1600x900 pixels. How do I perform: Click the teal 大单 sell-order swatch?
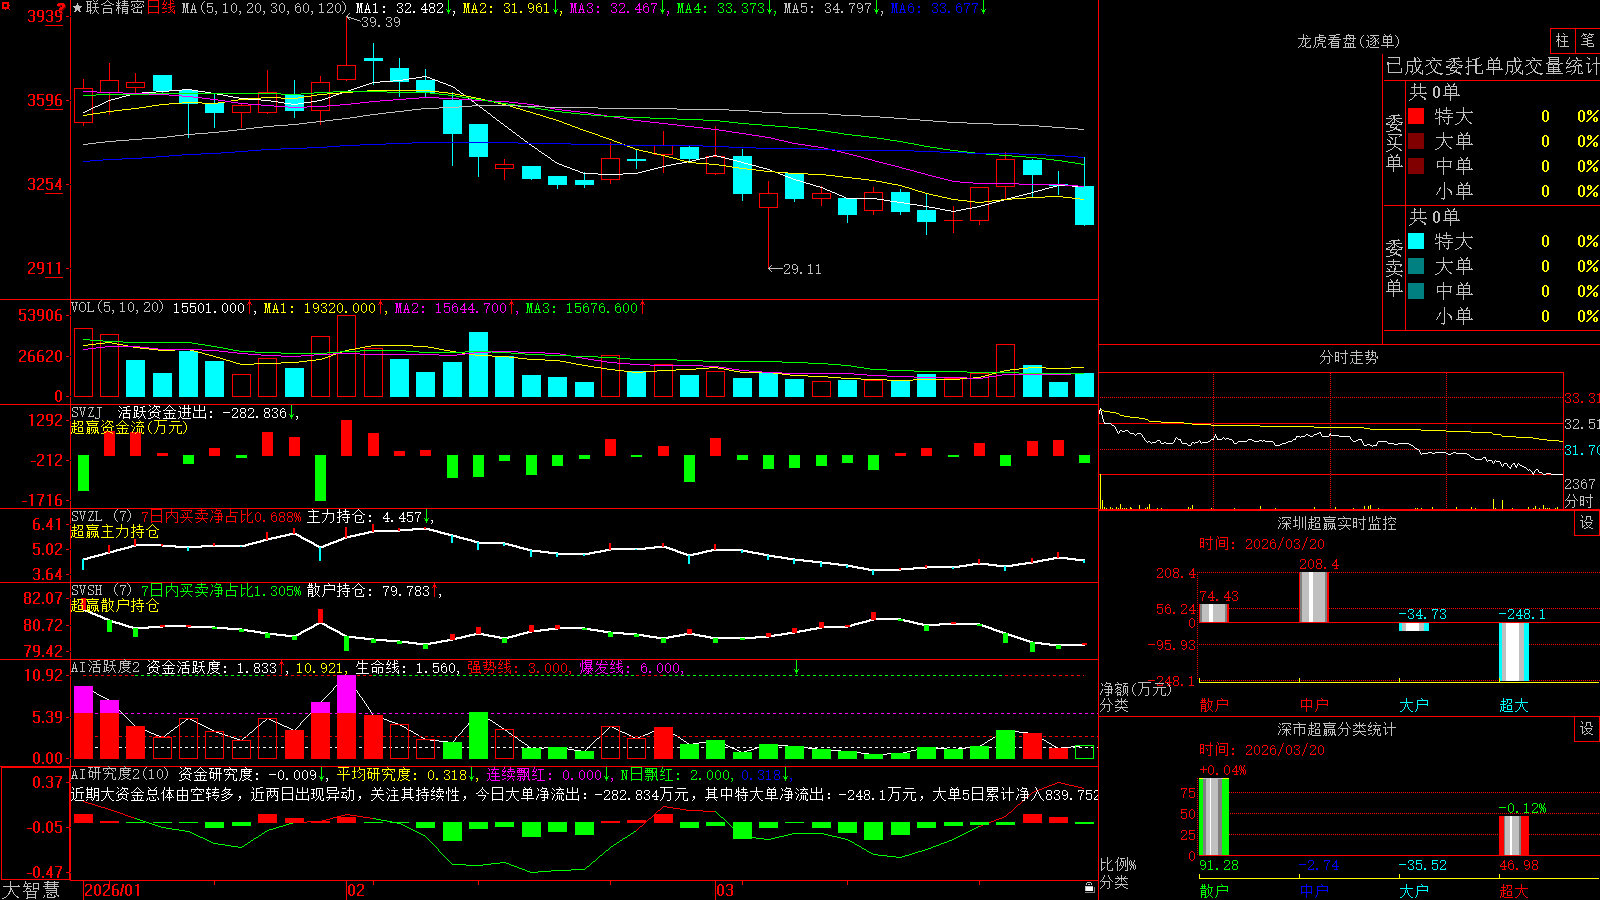pyautogui.click(x=1416, y=266)
